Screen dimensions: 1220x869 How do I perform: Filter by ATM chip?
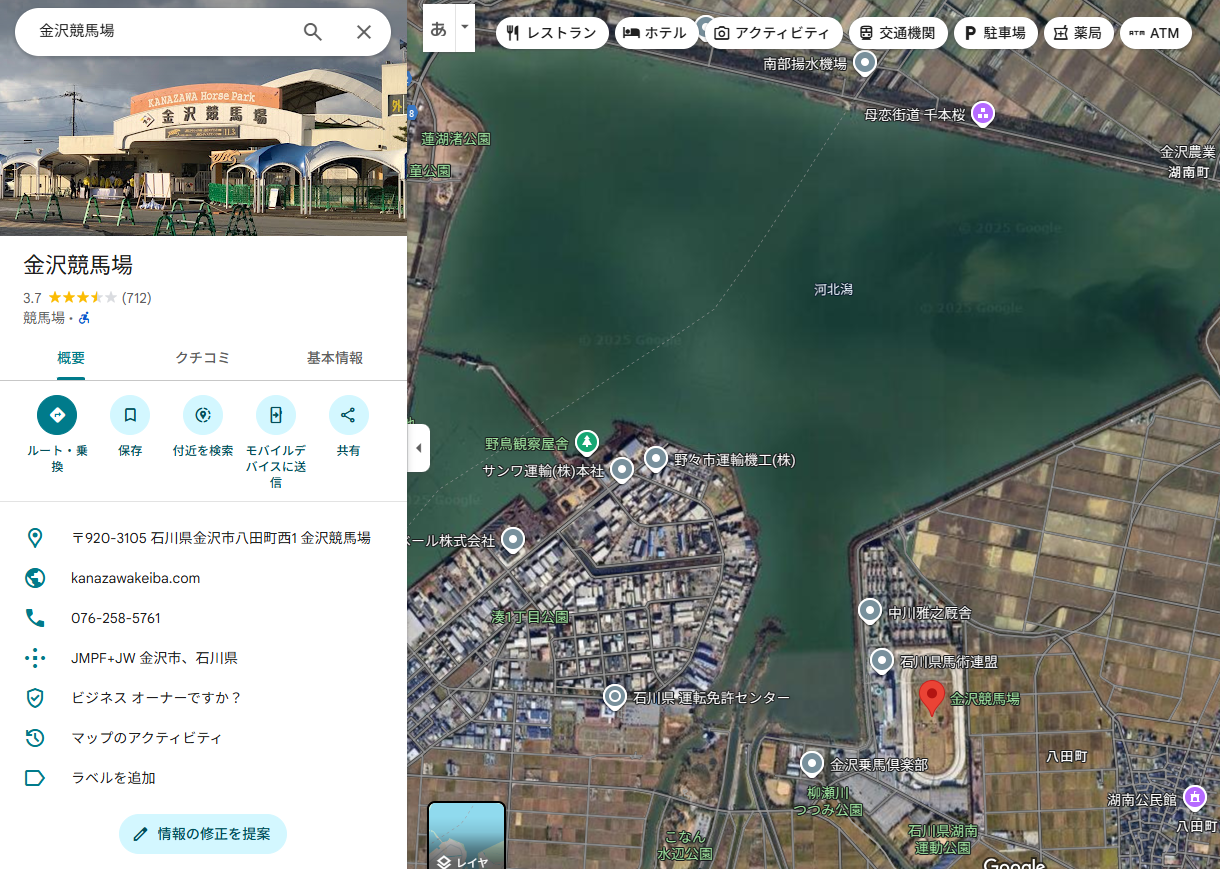click(1155, 33)
